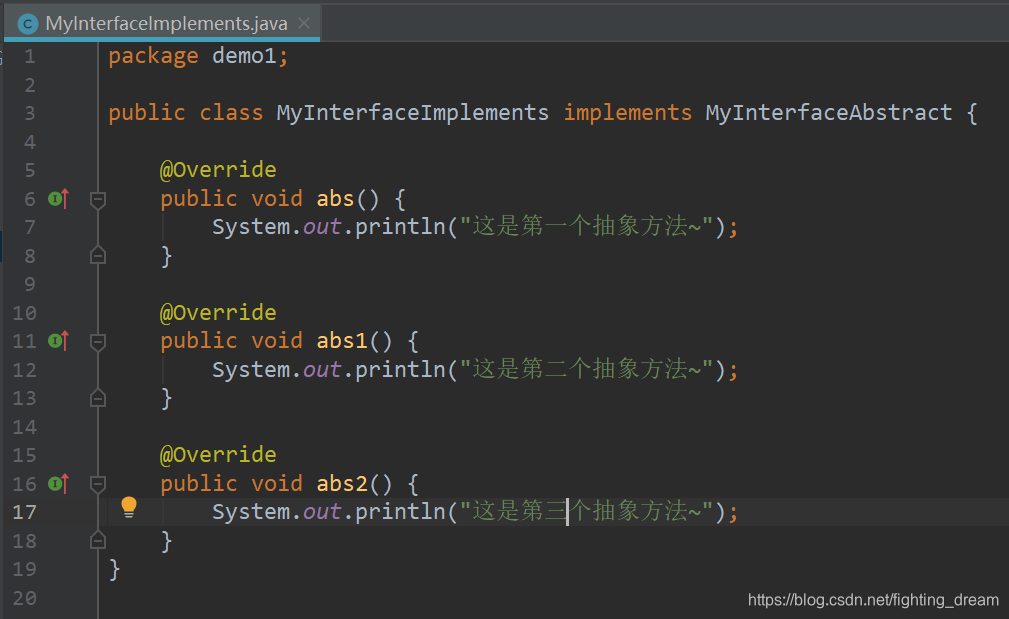Click the 'implements' keyword on line 3
Viewport: 1009px width, 619px height.
pos(627,113)
